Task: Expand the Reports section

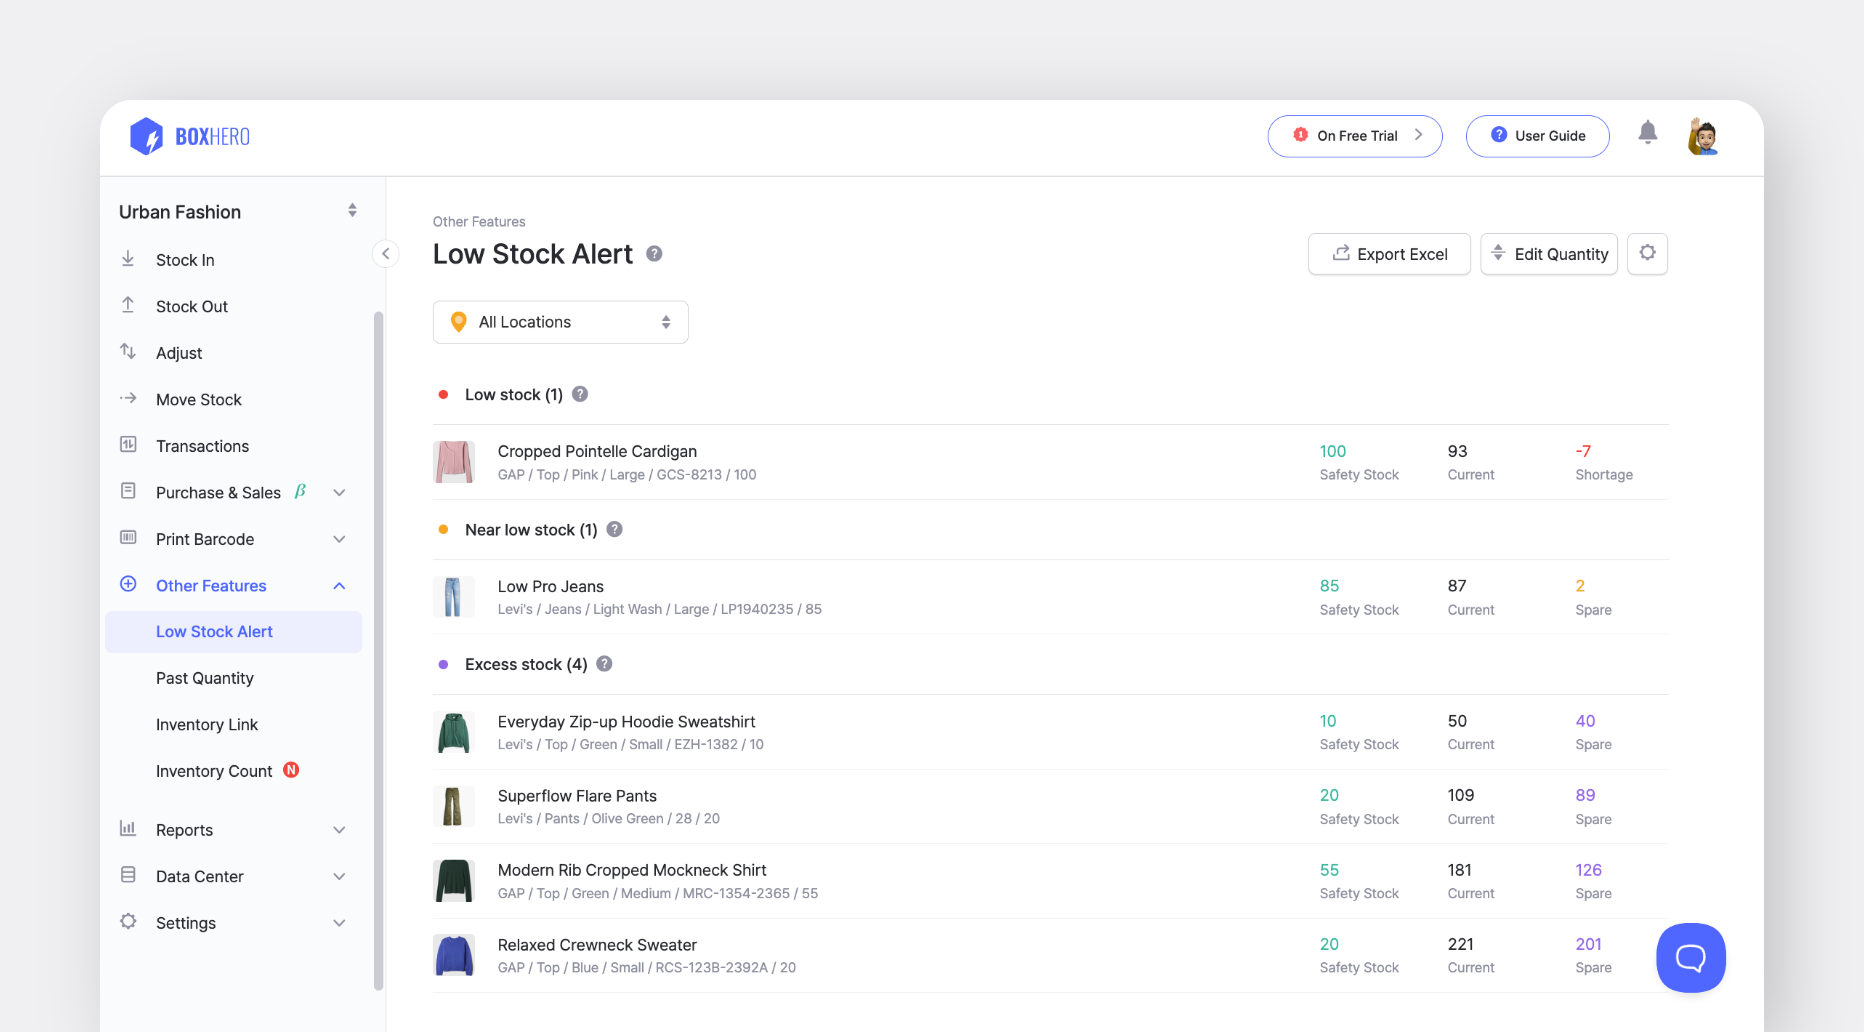Action: click(x=339, y=830)
